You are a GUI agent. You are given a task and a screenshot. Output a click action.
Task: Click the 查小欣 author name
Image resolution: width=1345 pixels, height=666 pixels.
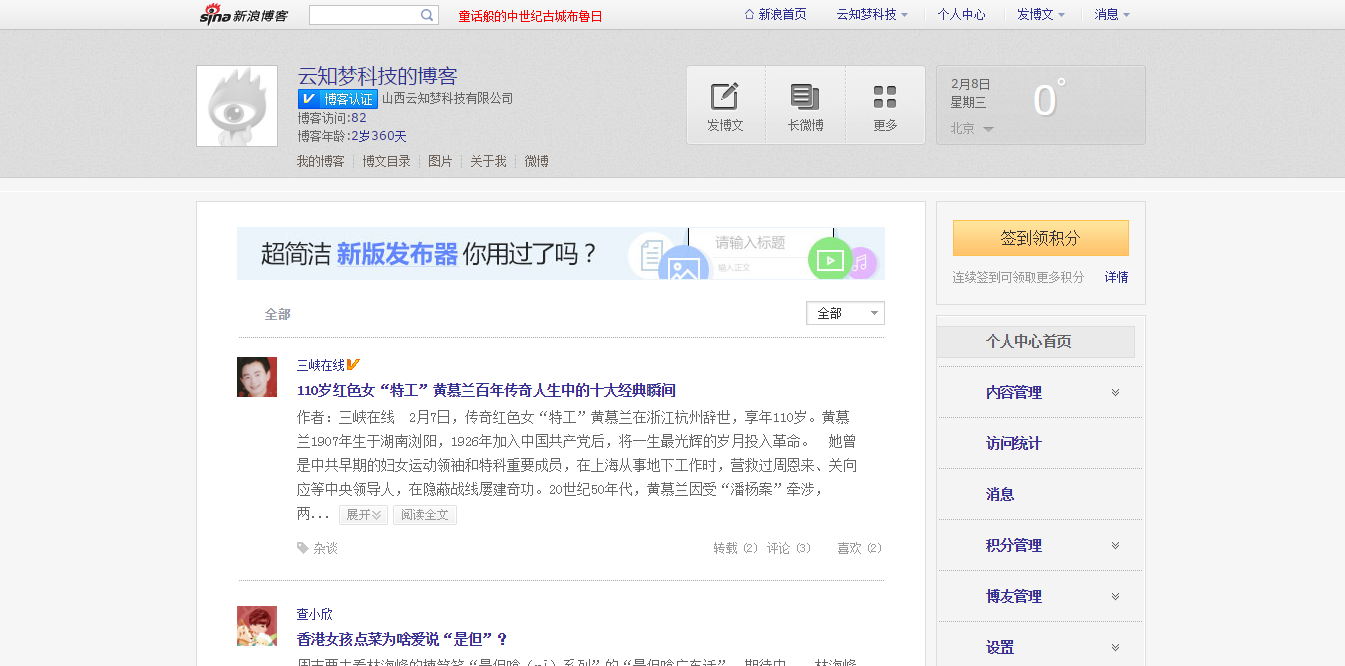click(x=315, y=614)
